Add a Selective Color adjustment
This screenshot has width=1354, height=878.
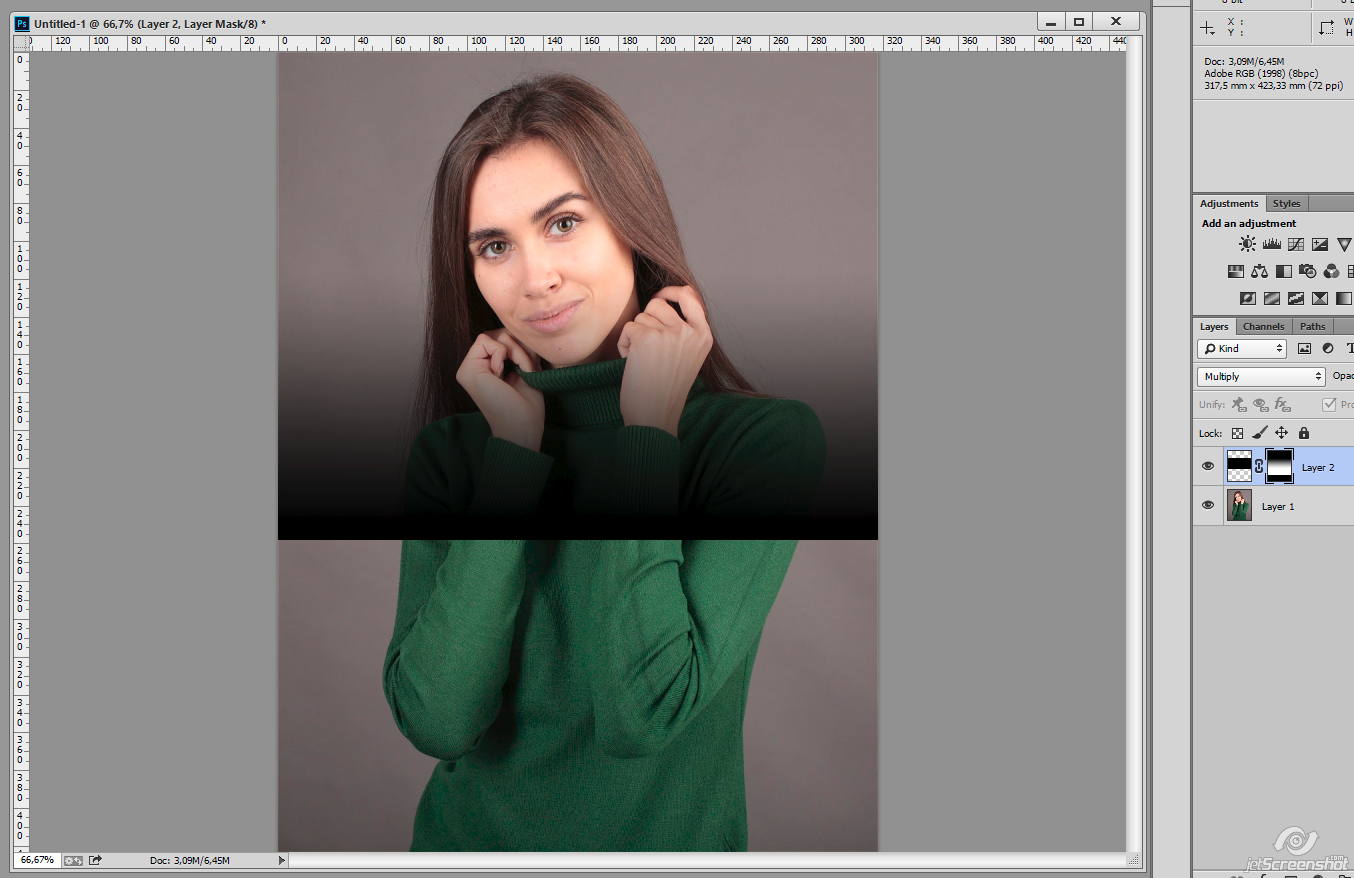pos(1320,298)
